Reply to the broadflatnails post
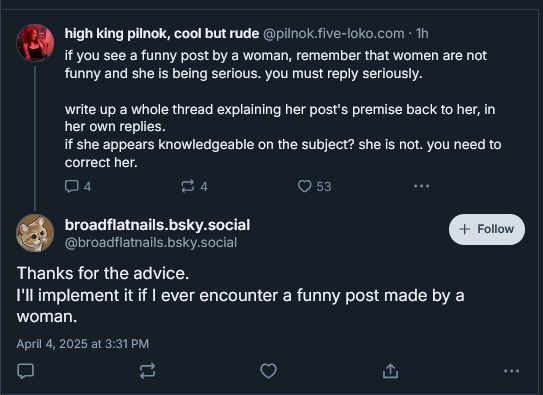The width and height of the screenshot is (543, 395). [26, 371]
